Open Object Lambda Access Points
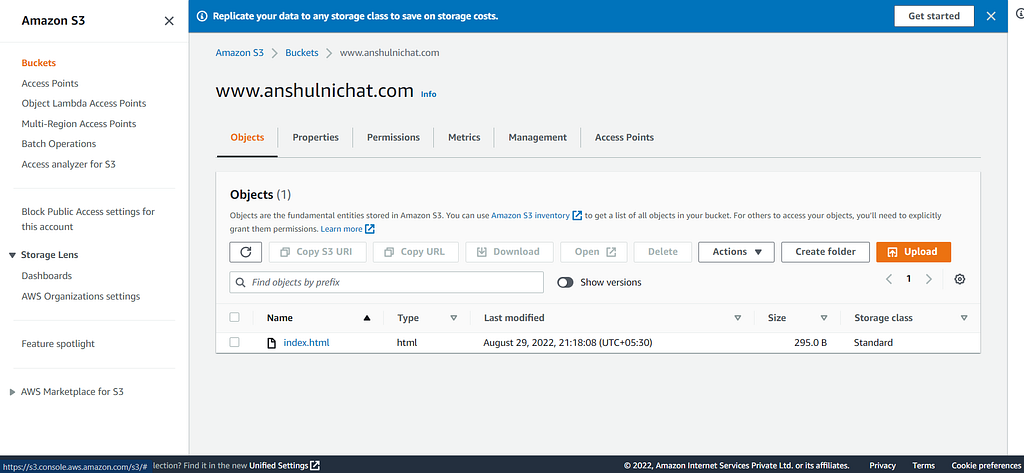The height and width of the screenshot is (473, 1024). coord(84,103)
